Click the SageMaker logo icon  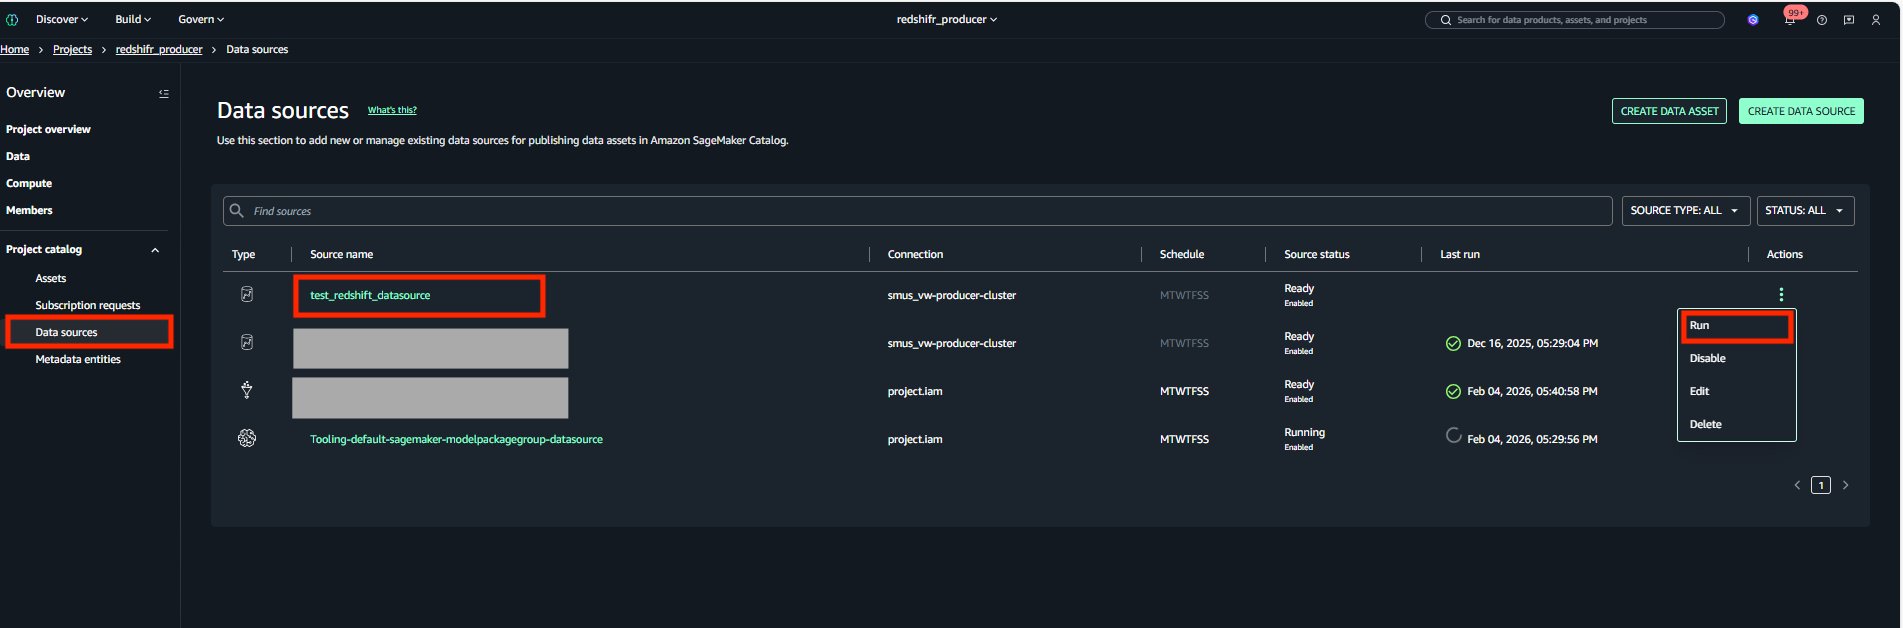[12, 19]
